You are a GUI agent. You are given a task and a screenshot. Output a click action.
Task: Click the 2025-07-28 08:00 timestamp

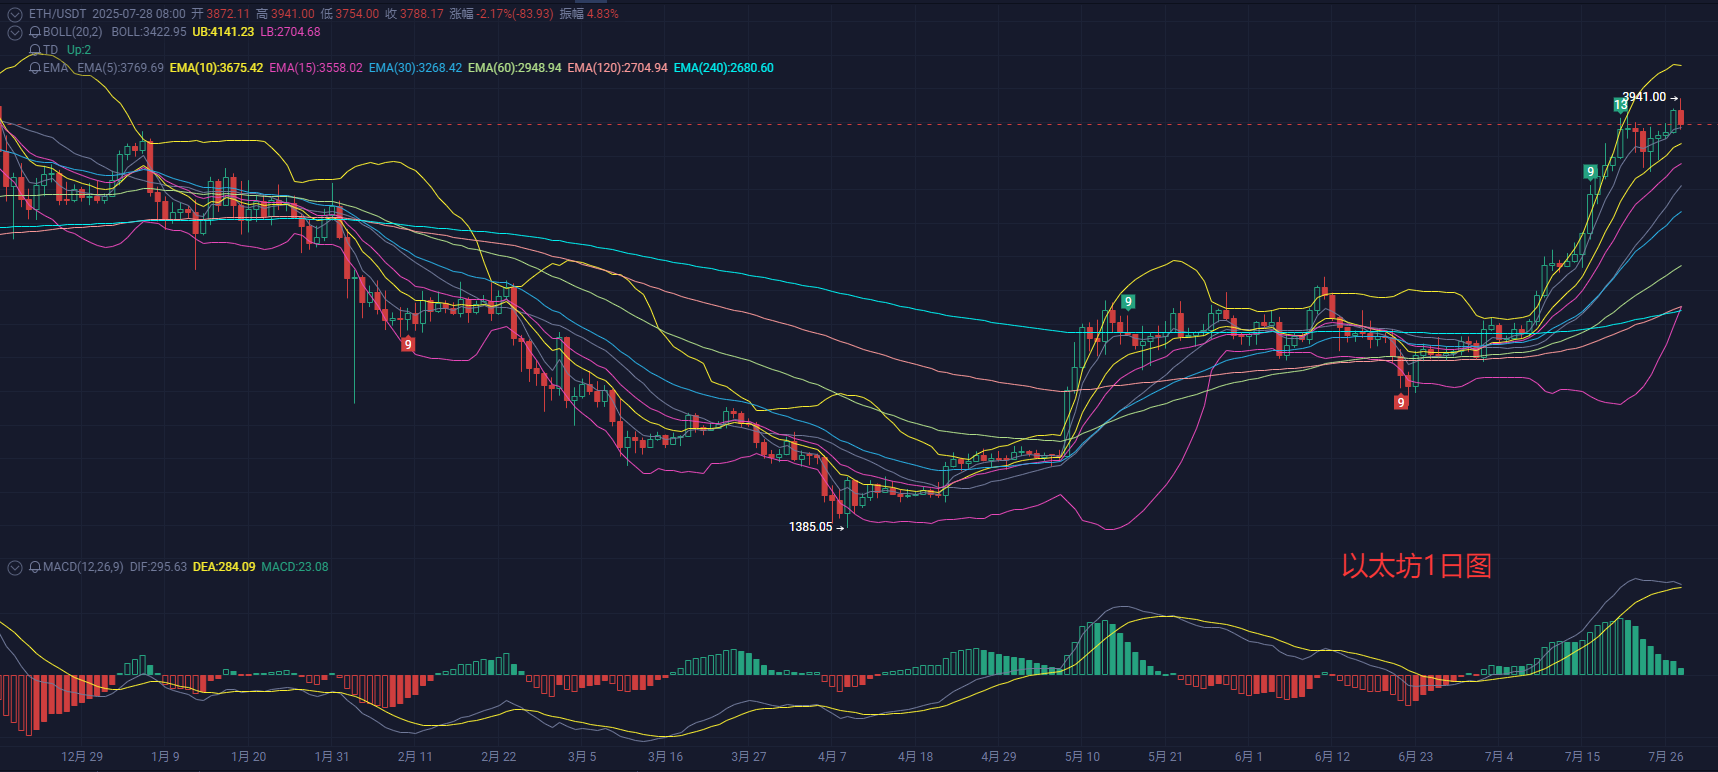tap(139, 14)
